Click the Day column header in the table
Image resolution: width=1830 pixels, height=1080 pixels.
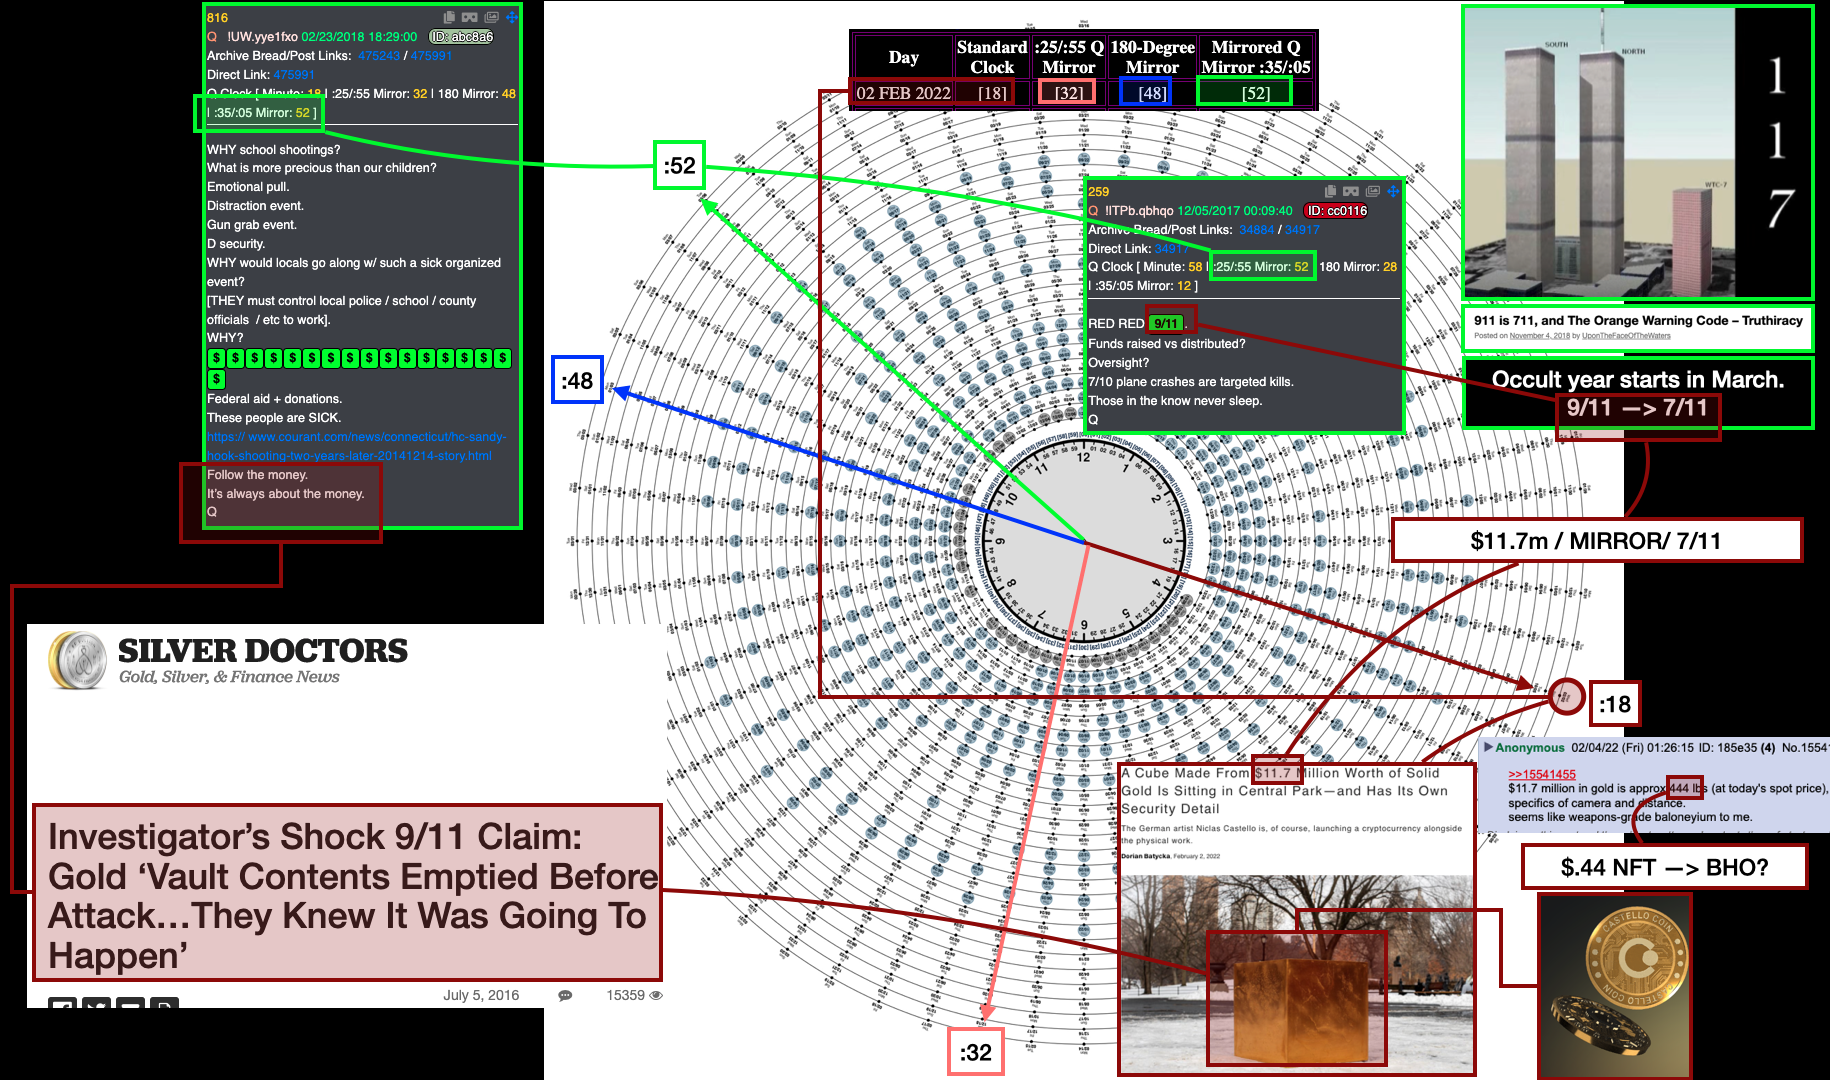tap(903, 58)
